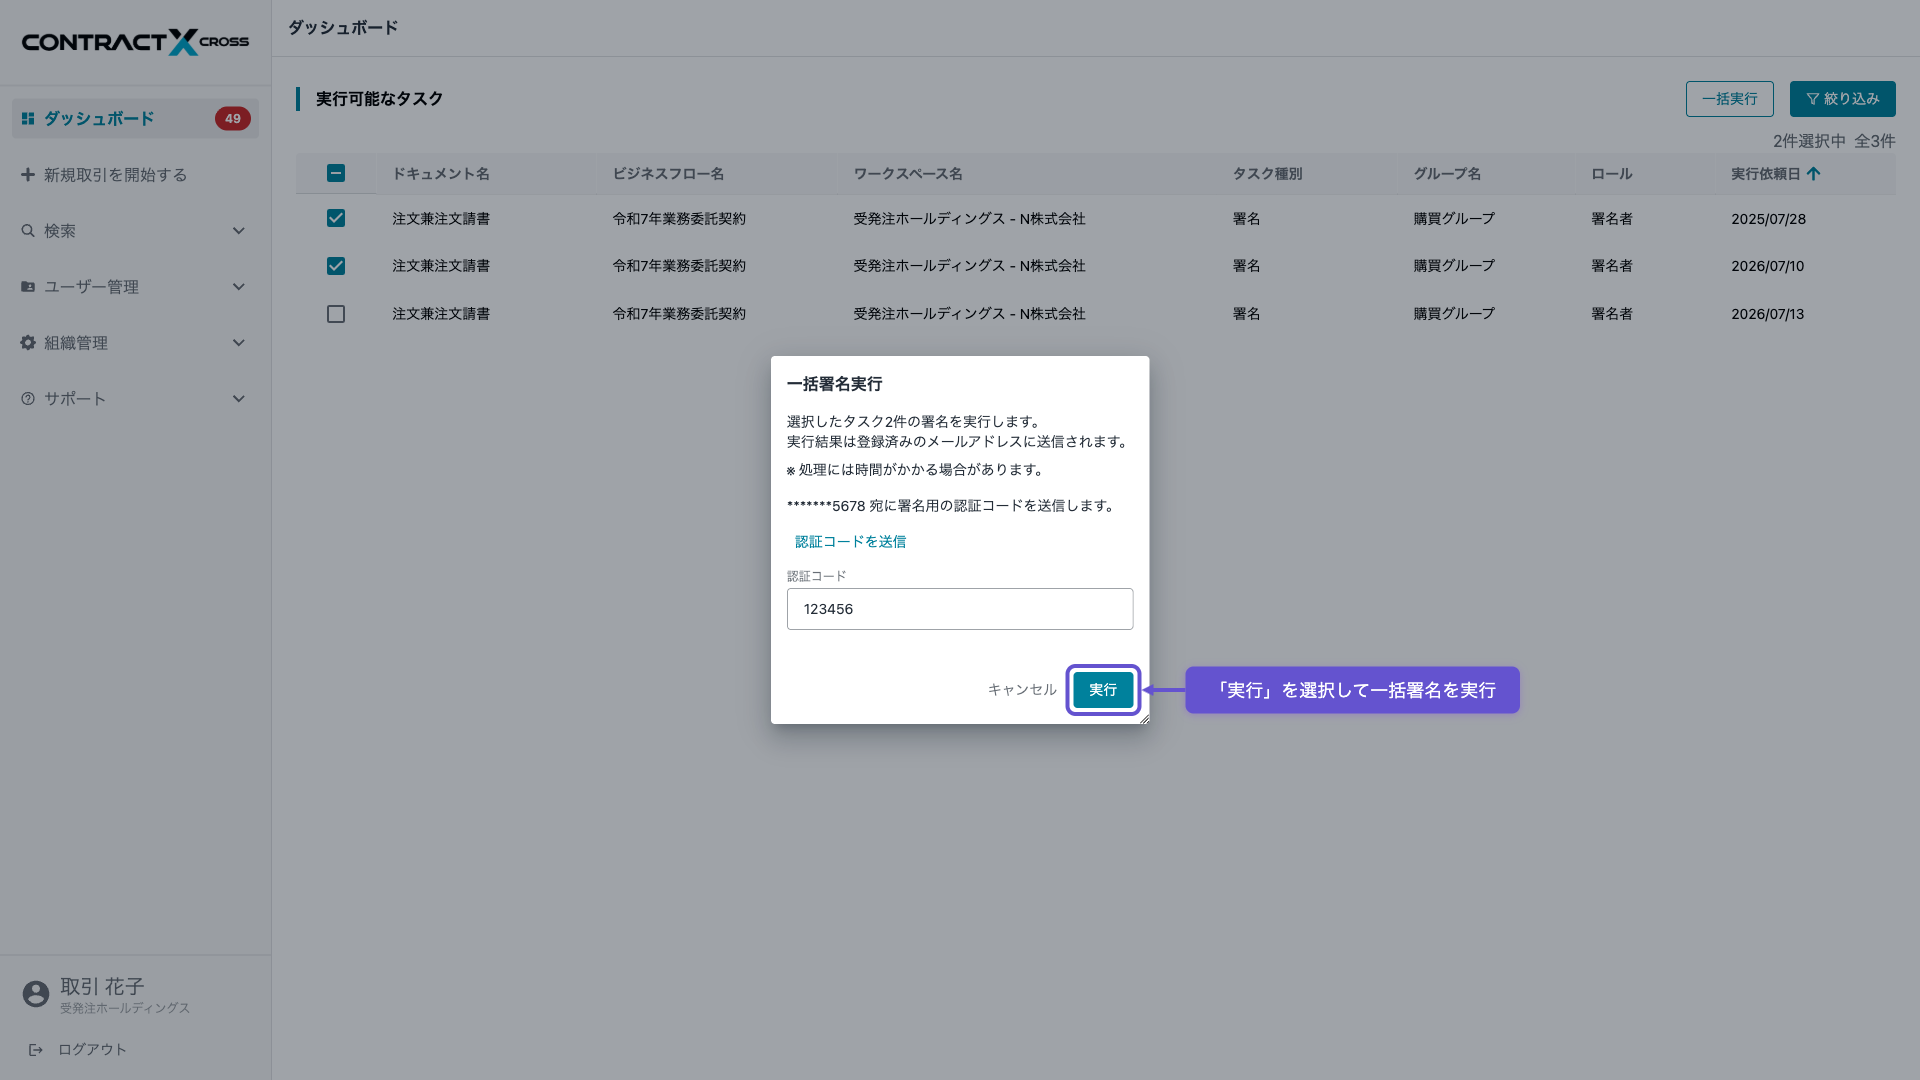Open the サポート sidebar menu
The height and width of the screenshot is (1080, 1920).
pyautogui.click(x=135, y=398)
